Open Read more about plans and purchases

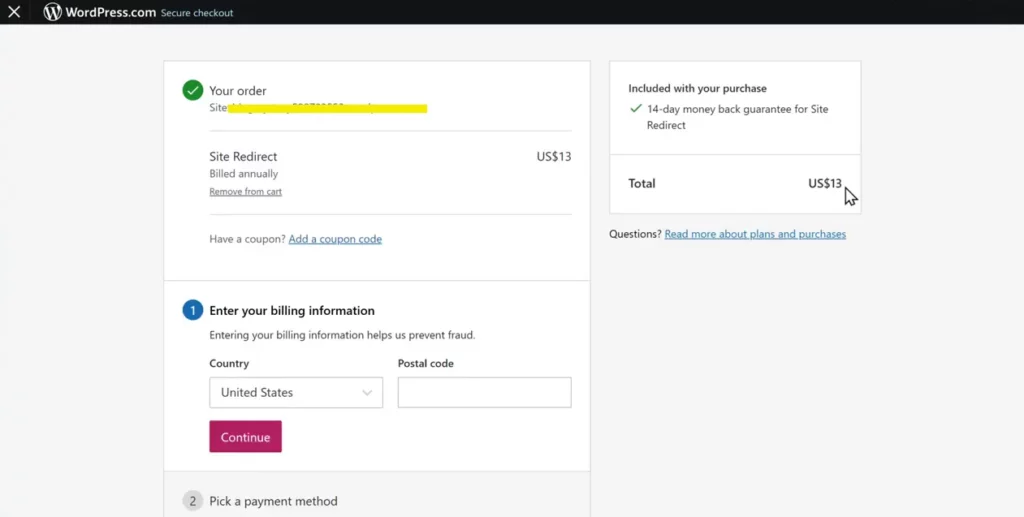(755, 234)
